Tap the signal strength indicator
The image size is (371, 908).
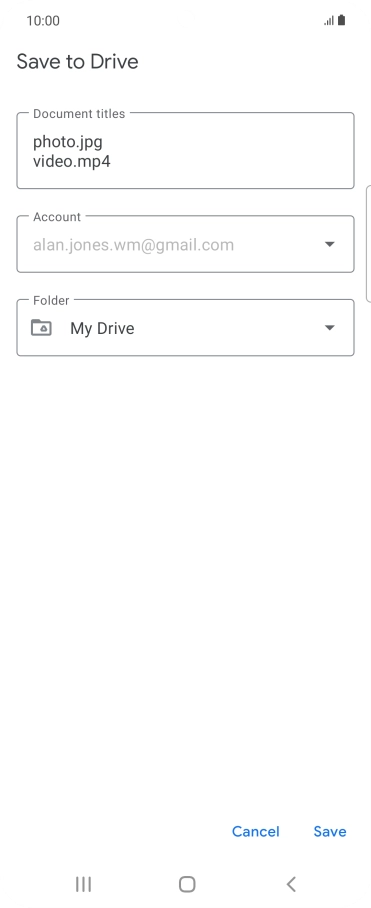[329, 21]
